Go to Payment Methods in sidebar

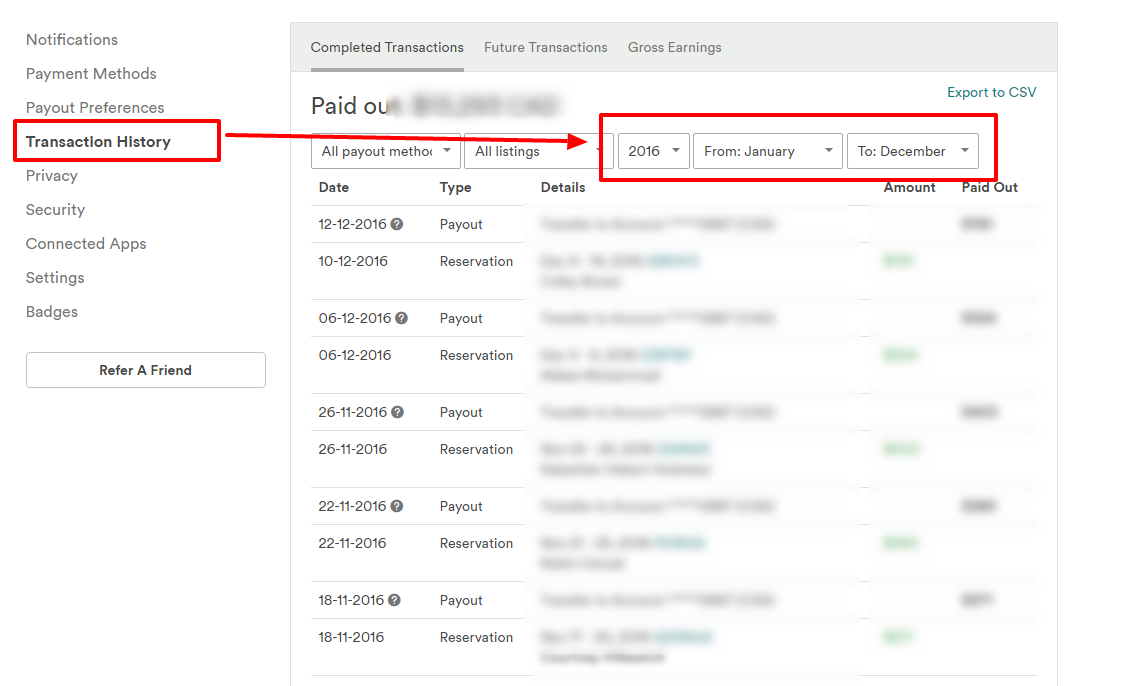(x=91, y=74)
